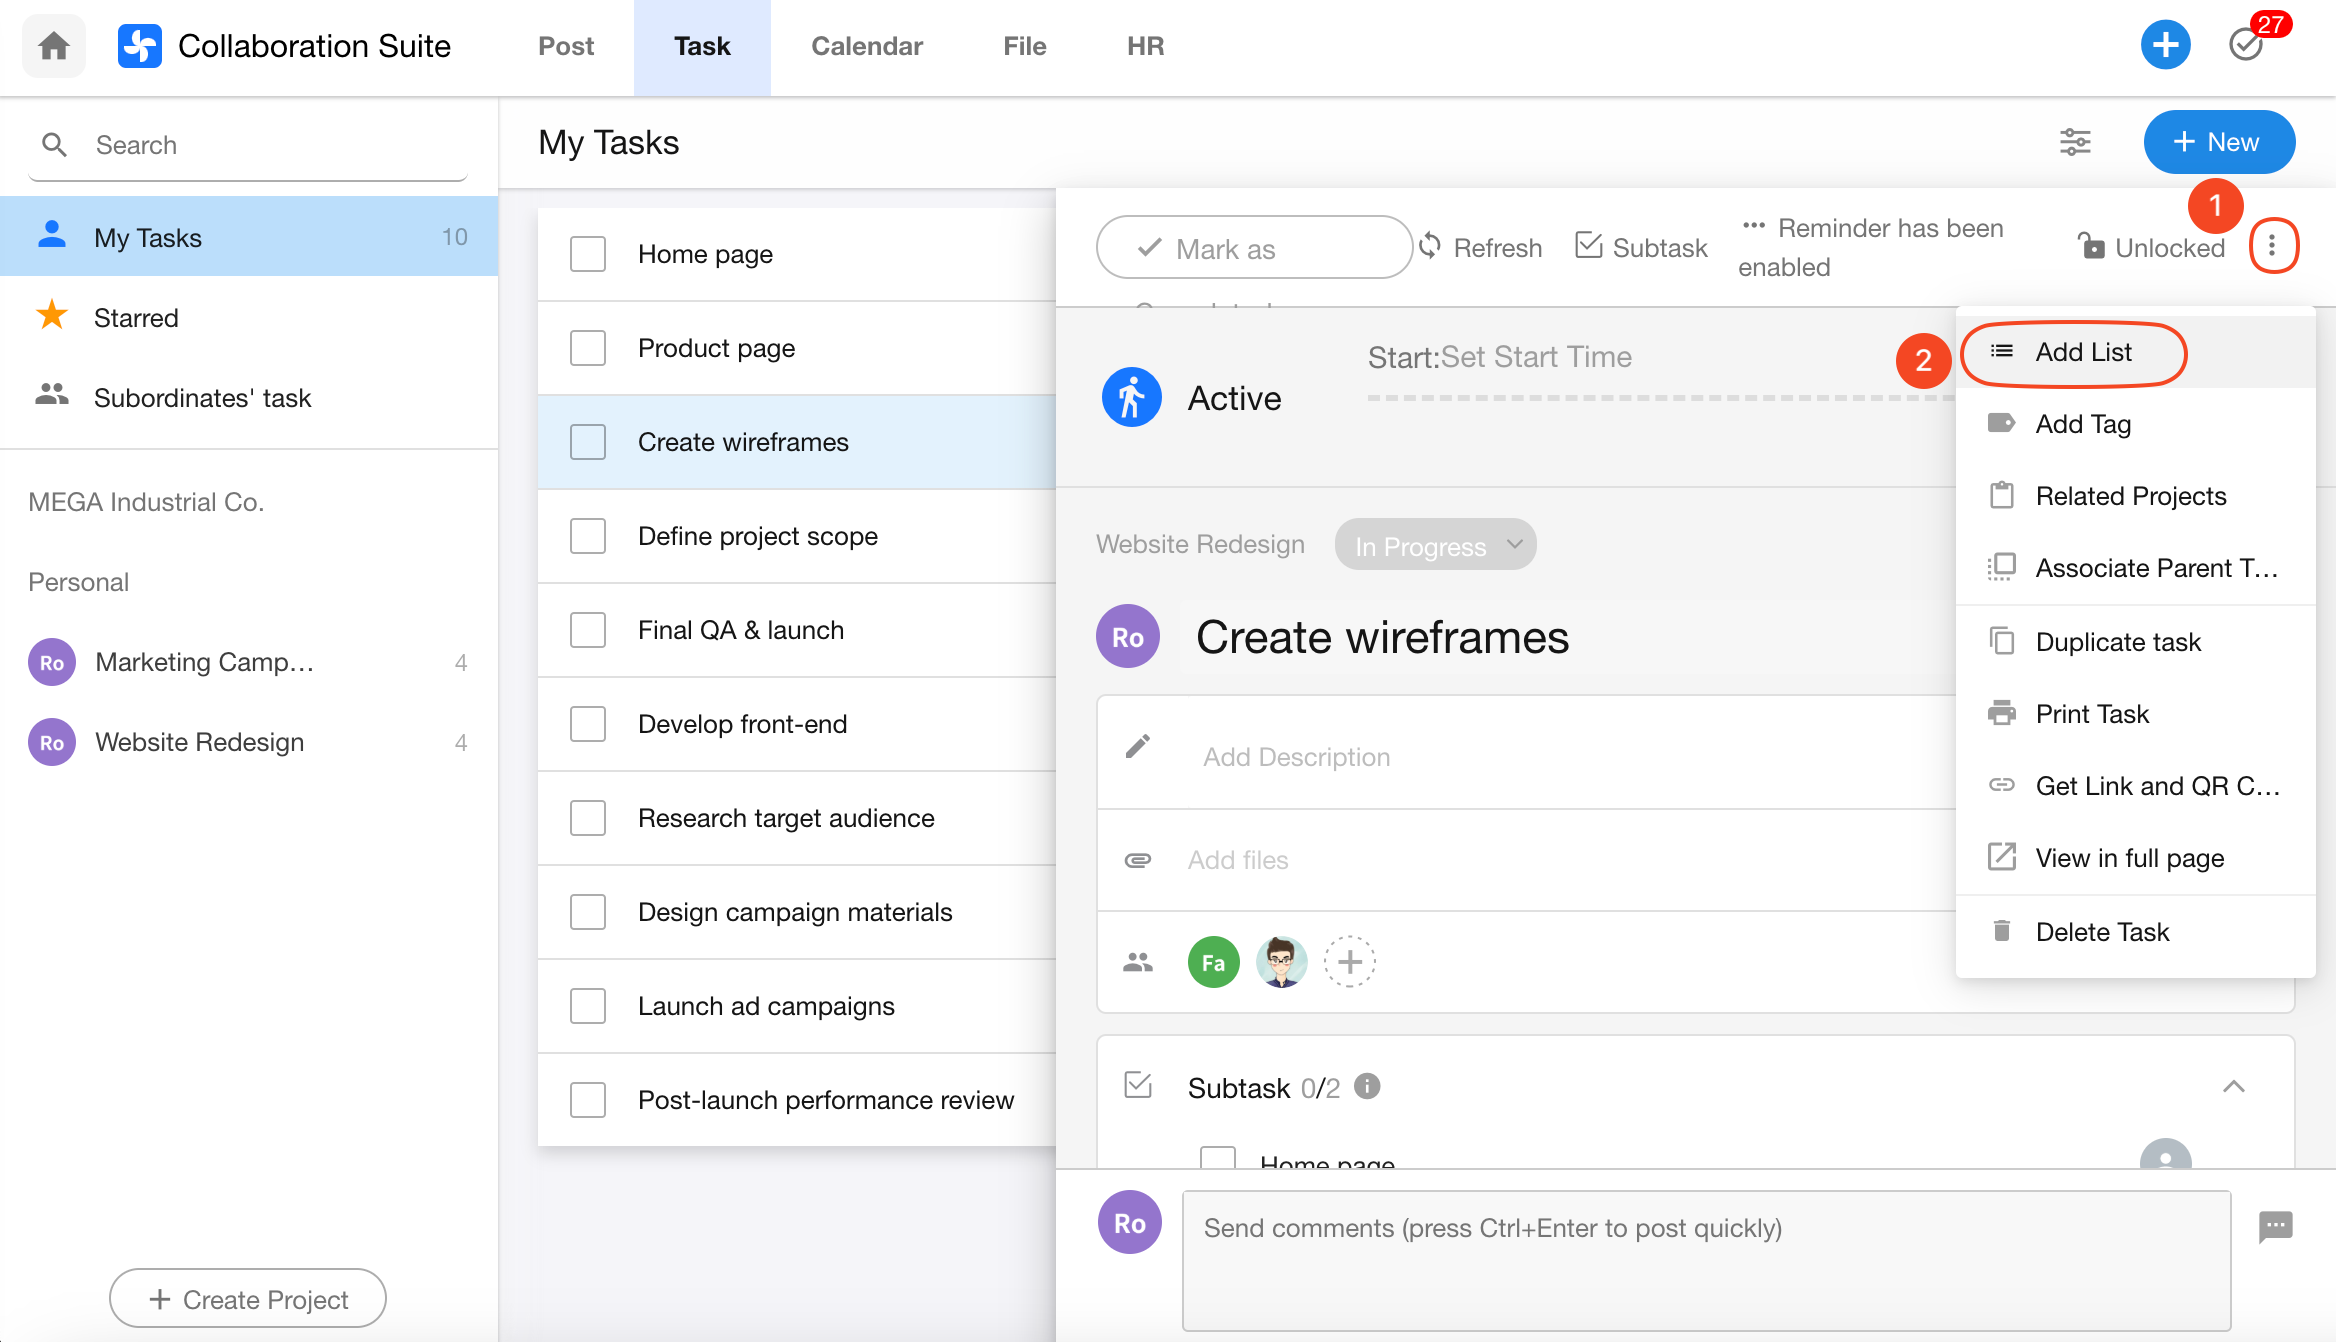This screenshot has height=1342, width=2336.
Task: Open the Mark as dropdown
Action: (x=1254, y=248)
